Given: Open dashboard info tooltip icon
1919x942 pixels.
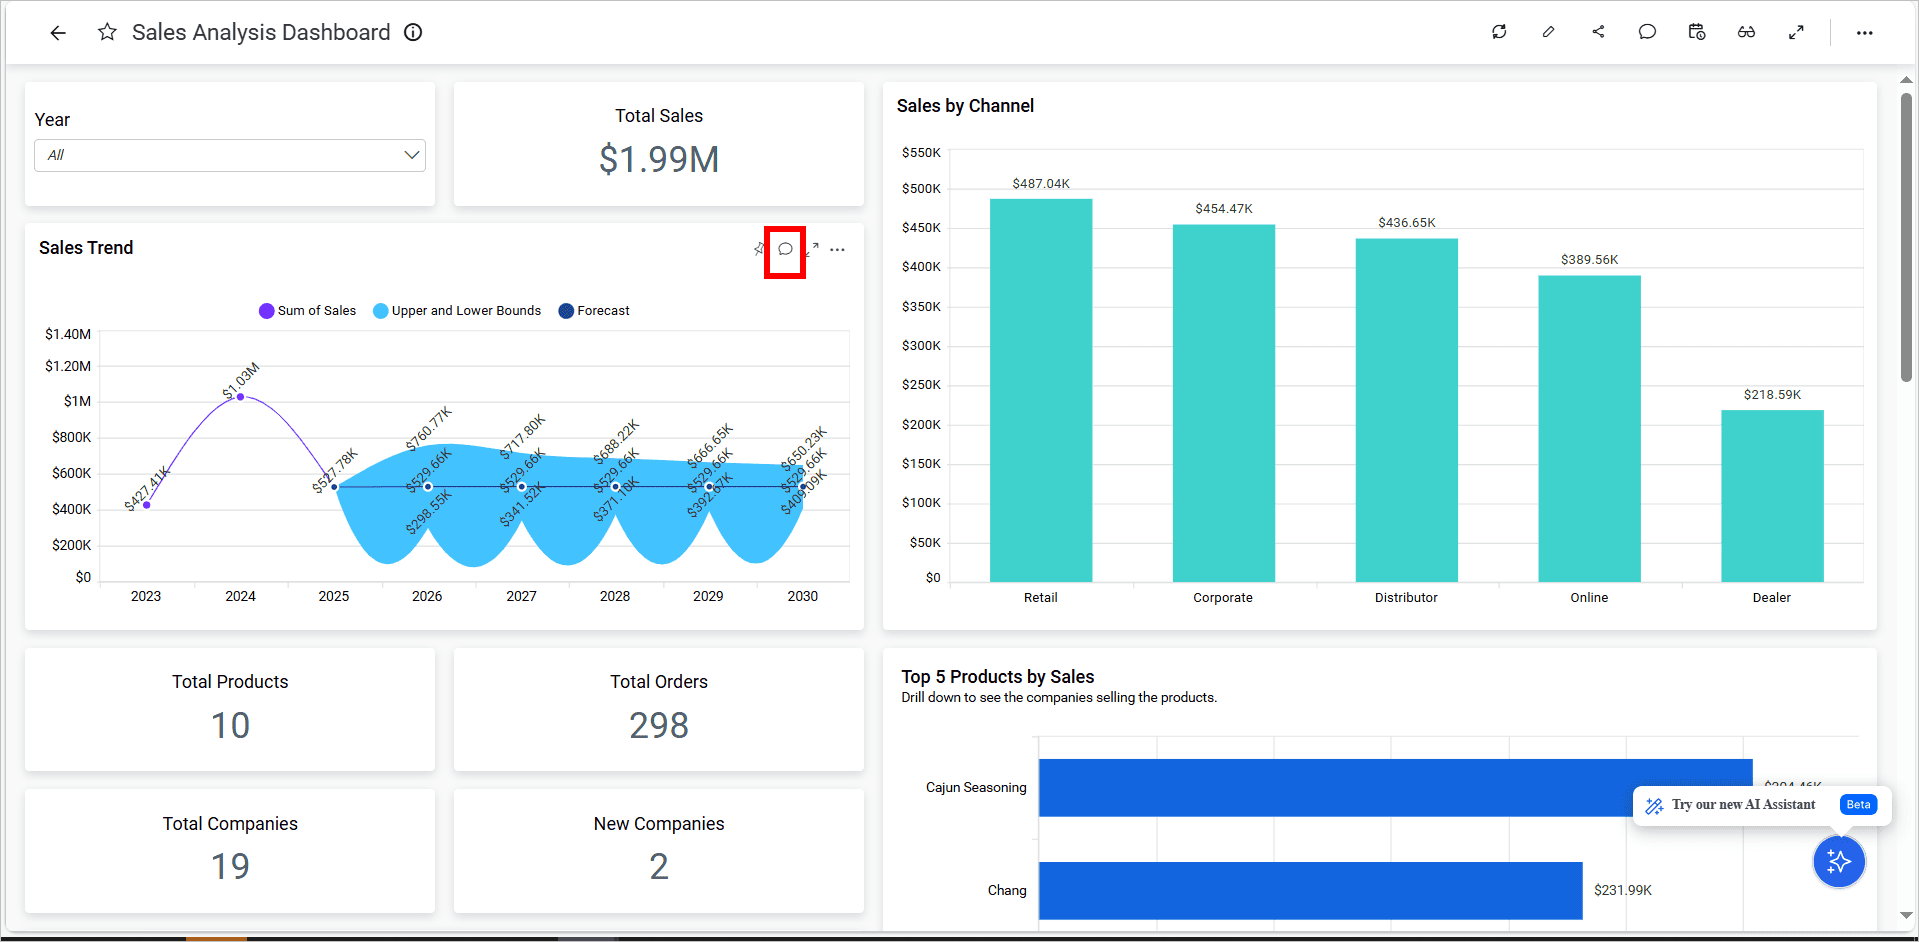Looking at the screenshot, I should [x=412, y=31].
